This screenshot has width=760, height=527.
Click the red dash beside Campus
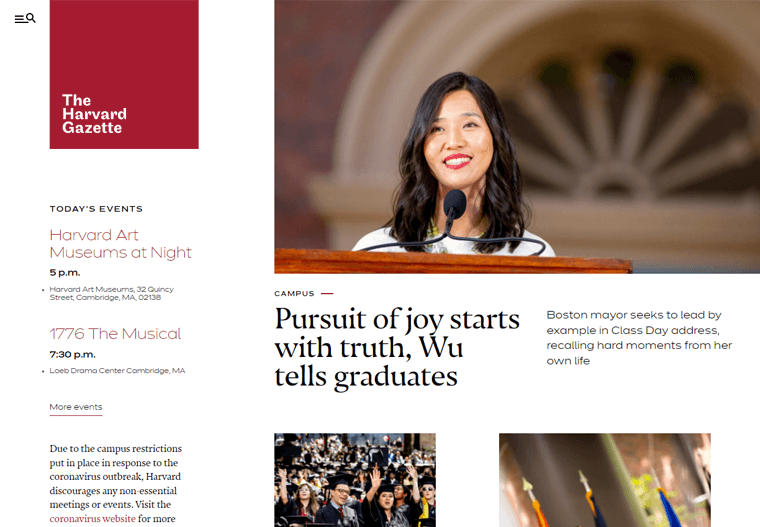(327, 293)
